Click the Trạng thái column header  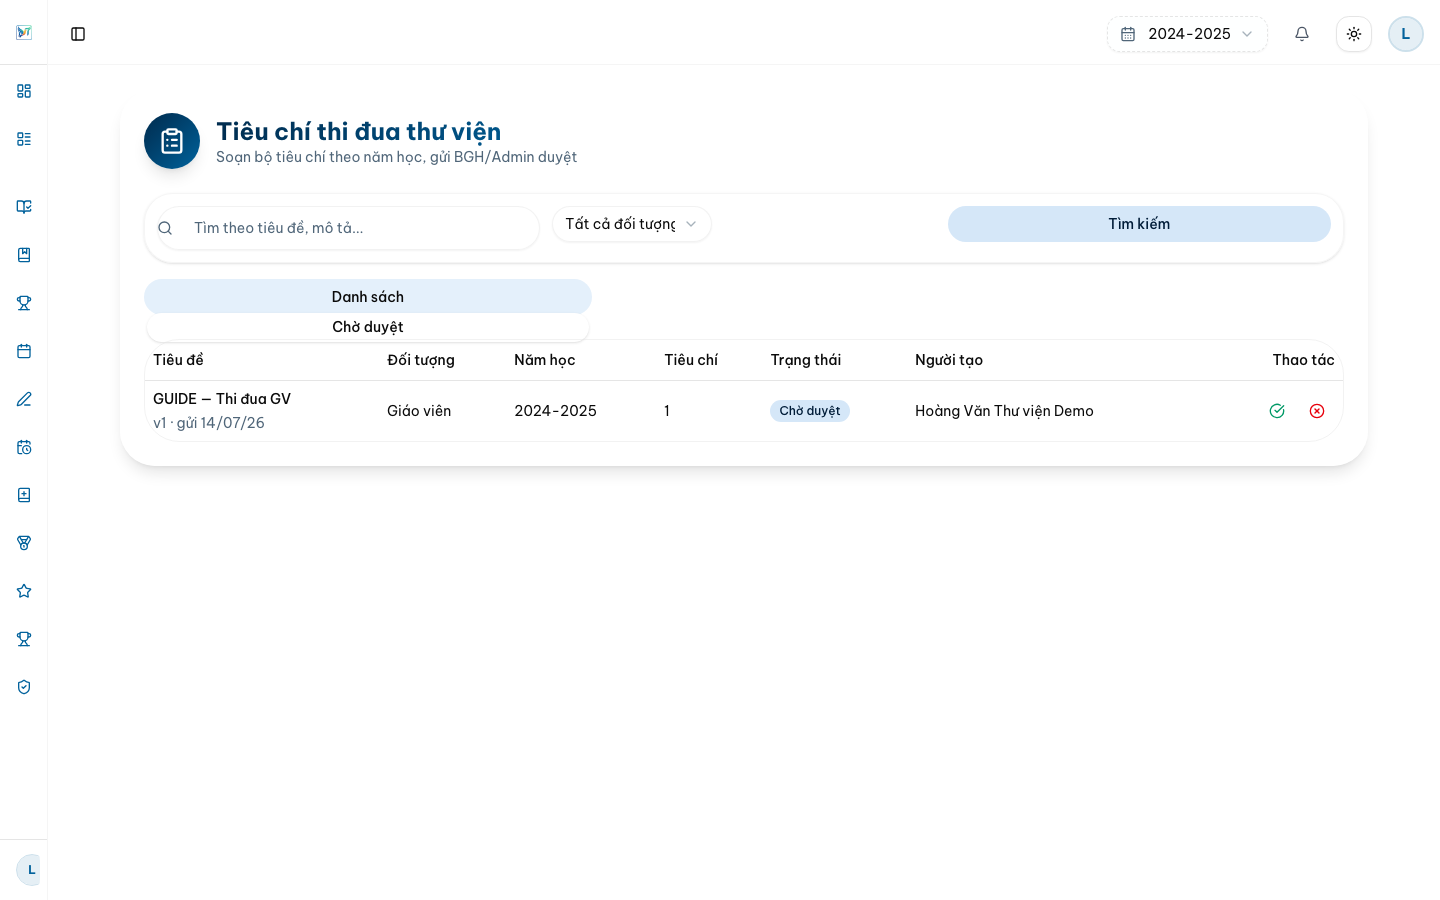click(x=806, y=360)
